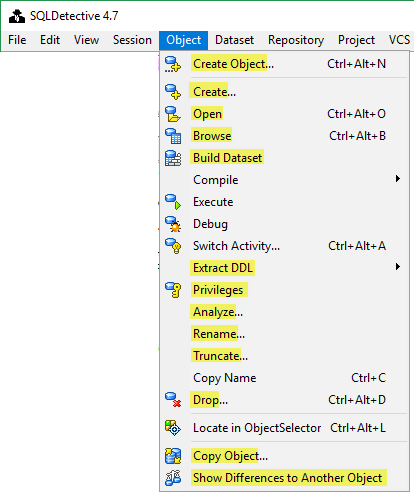Screen dimensions: 414x492
Task: Click the Locate in ObjectSelector target icon
Action: coord(173,428)
